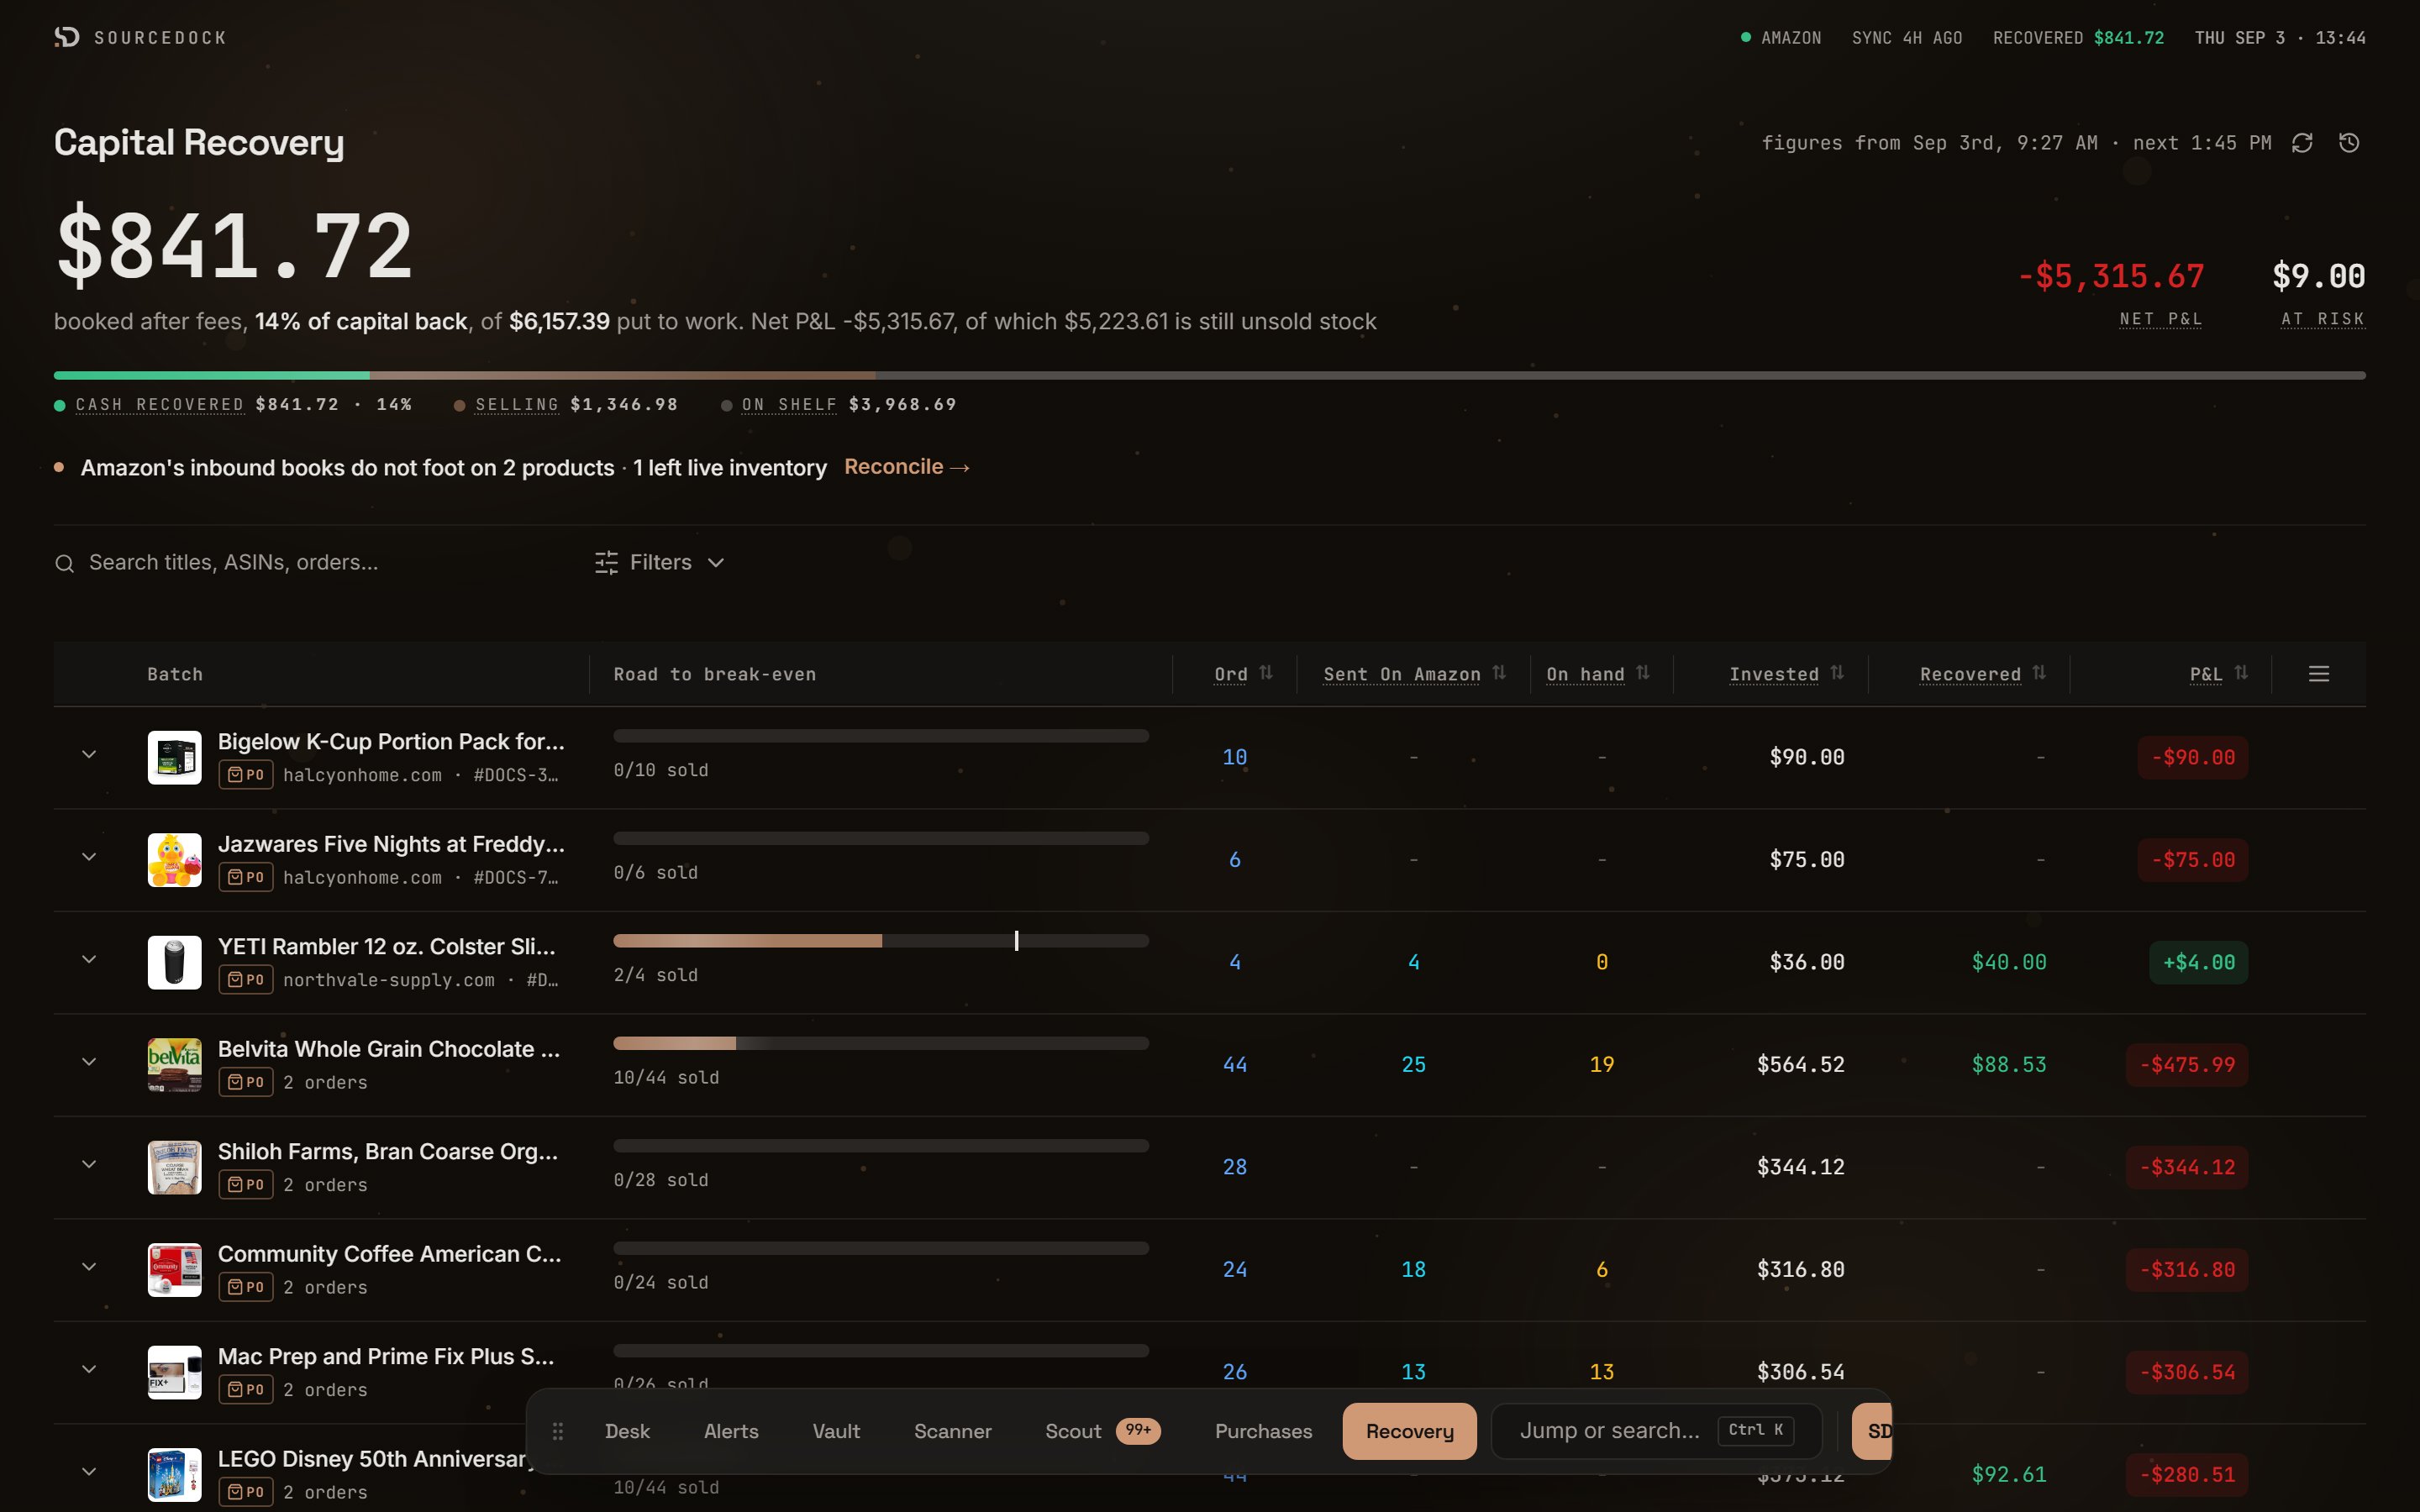
Task: Click the Bigelow $90.00 invested value
Action: pos(1807,757)
